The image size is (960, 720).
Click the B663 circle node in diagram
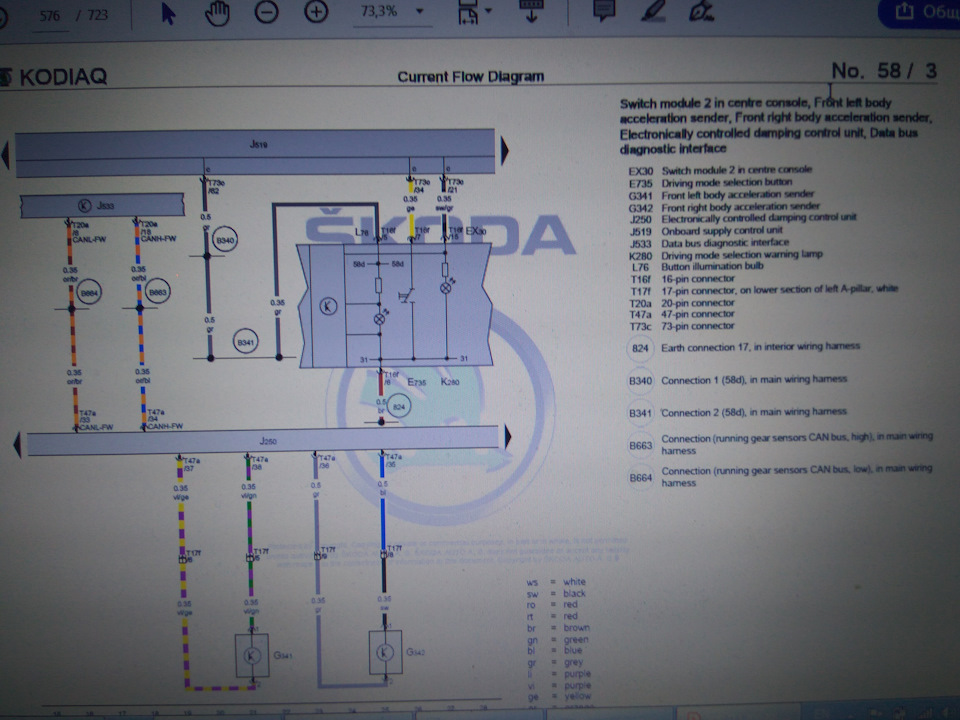coord(158,291)
